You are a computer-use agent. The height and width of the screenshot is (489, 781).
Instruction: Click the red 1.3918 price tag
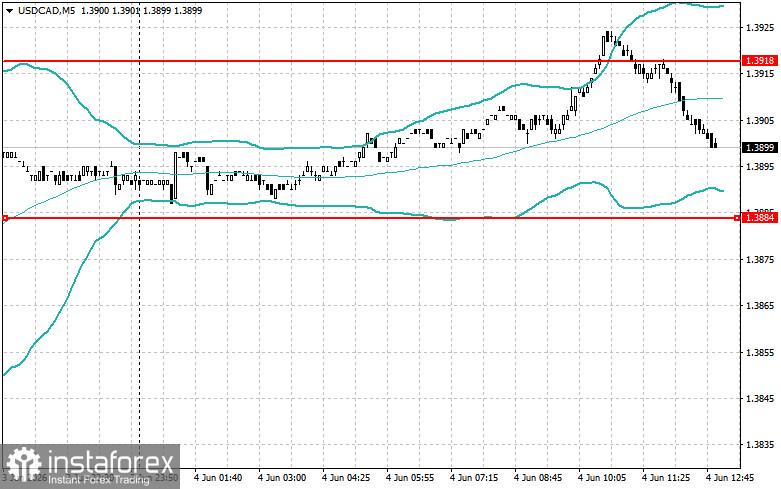[760, 61]
